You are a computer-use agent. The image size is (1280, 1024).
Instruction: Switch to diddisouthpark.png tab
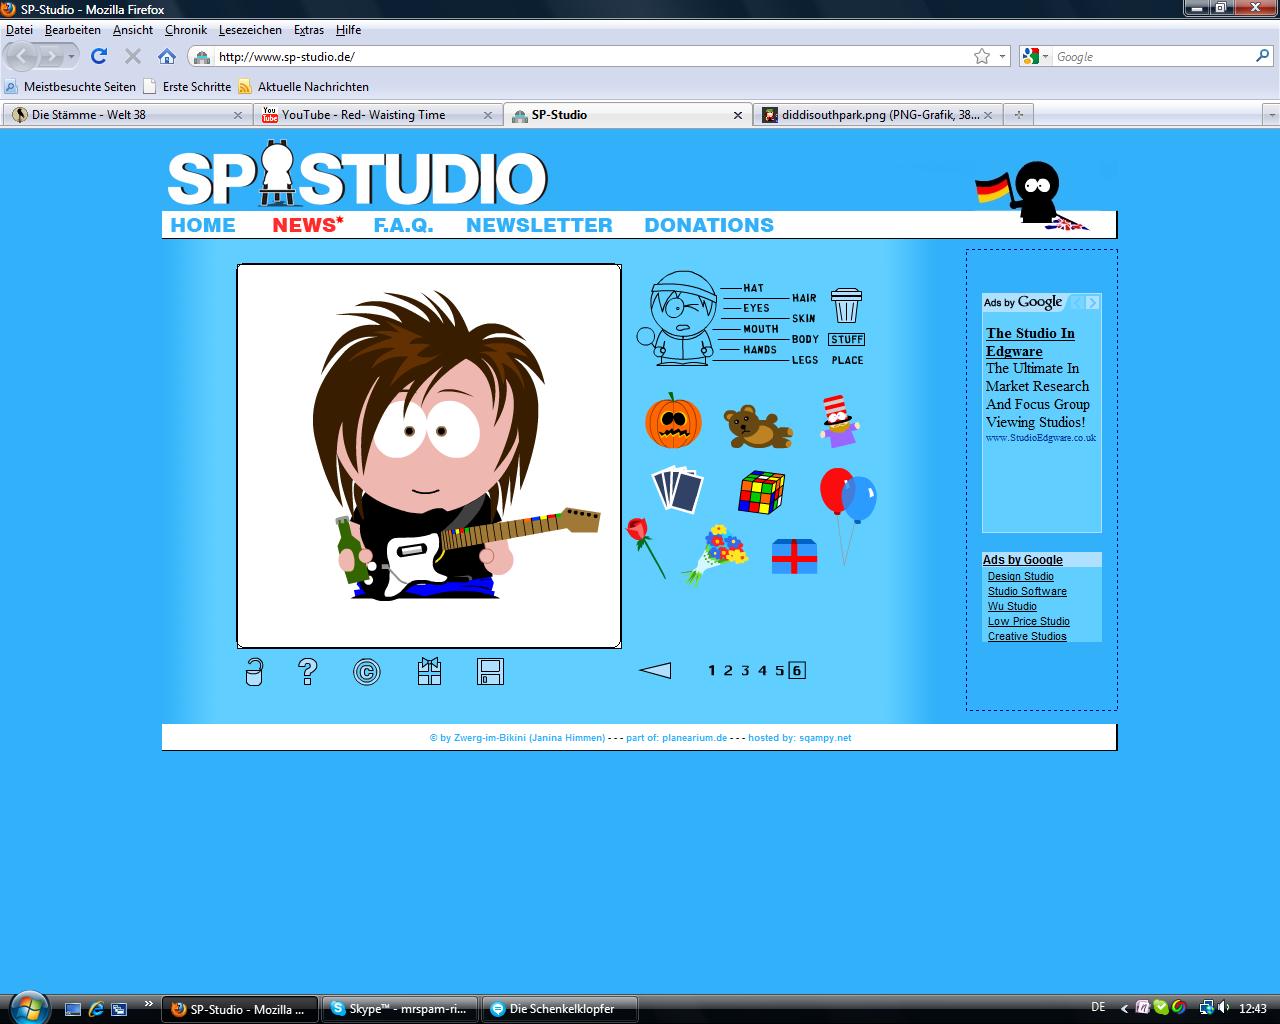[877, 115]
